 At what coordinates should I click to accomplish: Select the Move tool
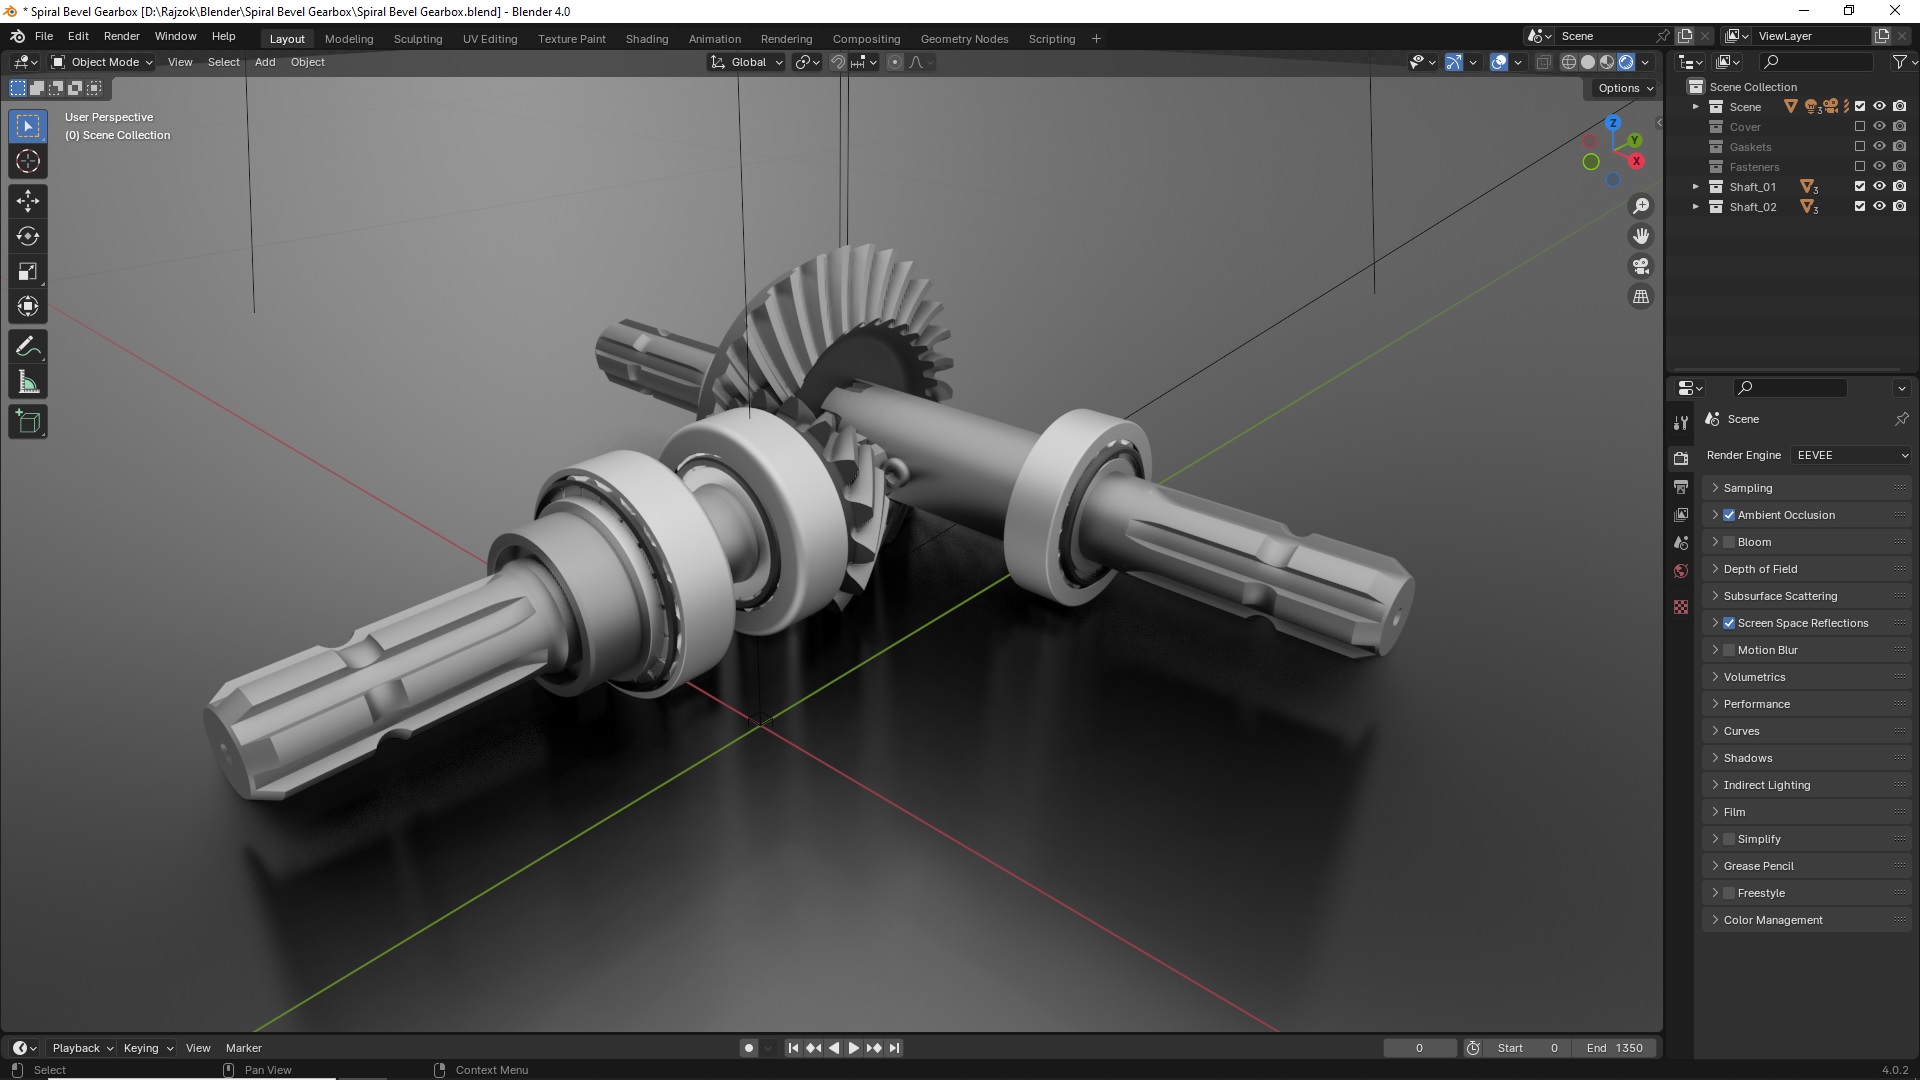click(x=27, y=201)
